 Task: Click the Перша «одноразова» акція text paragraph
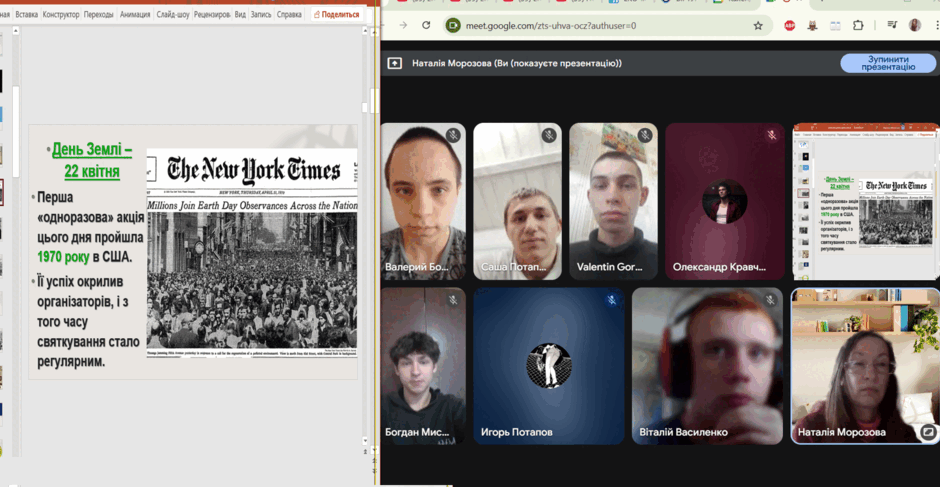click(93, 227)
